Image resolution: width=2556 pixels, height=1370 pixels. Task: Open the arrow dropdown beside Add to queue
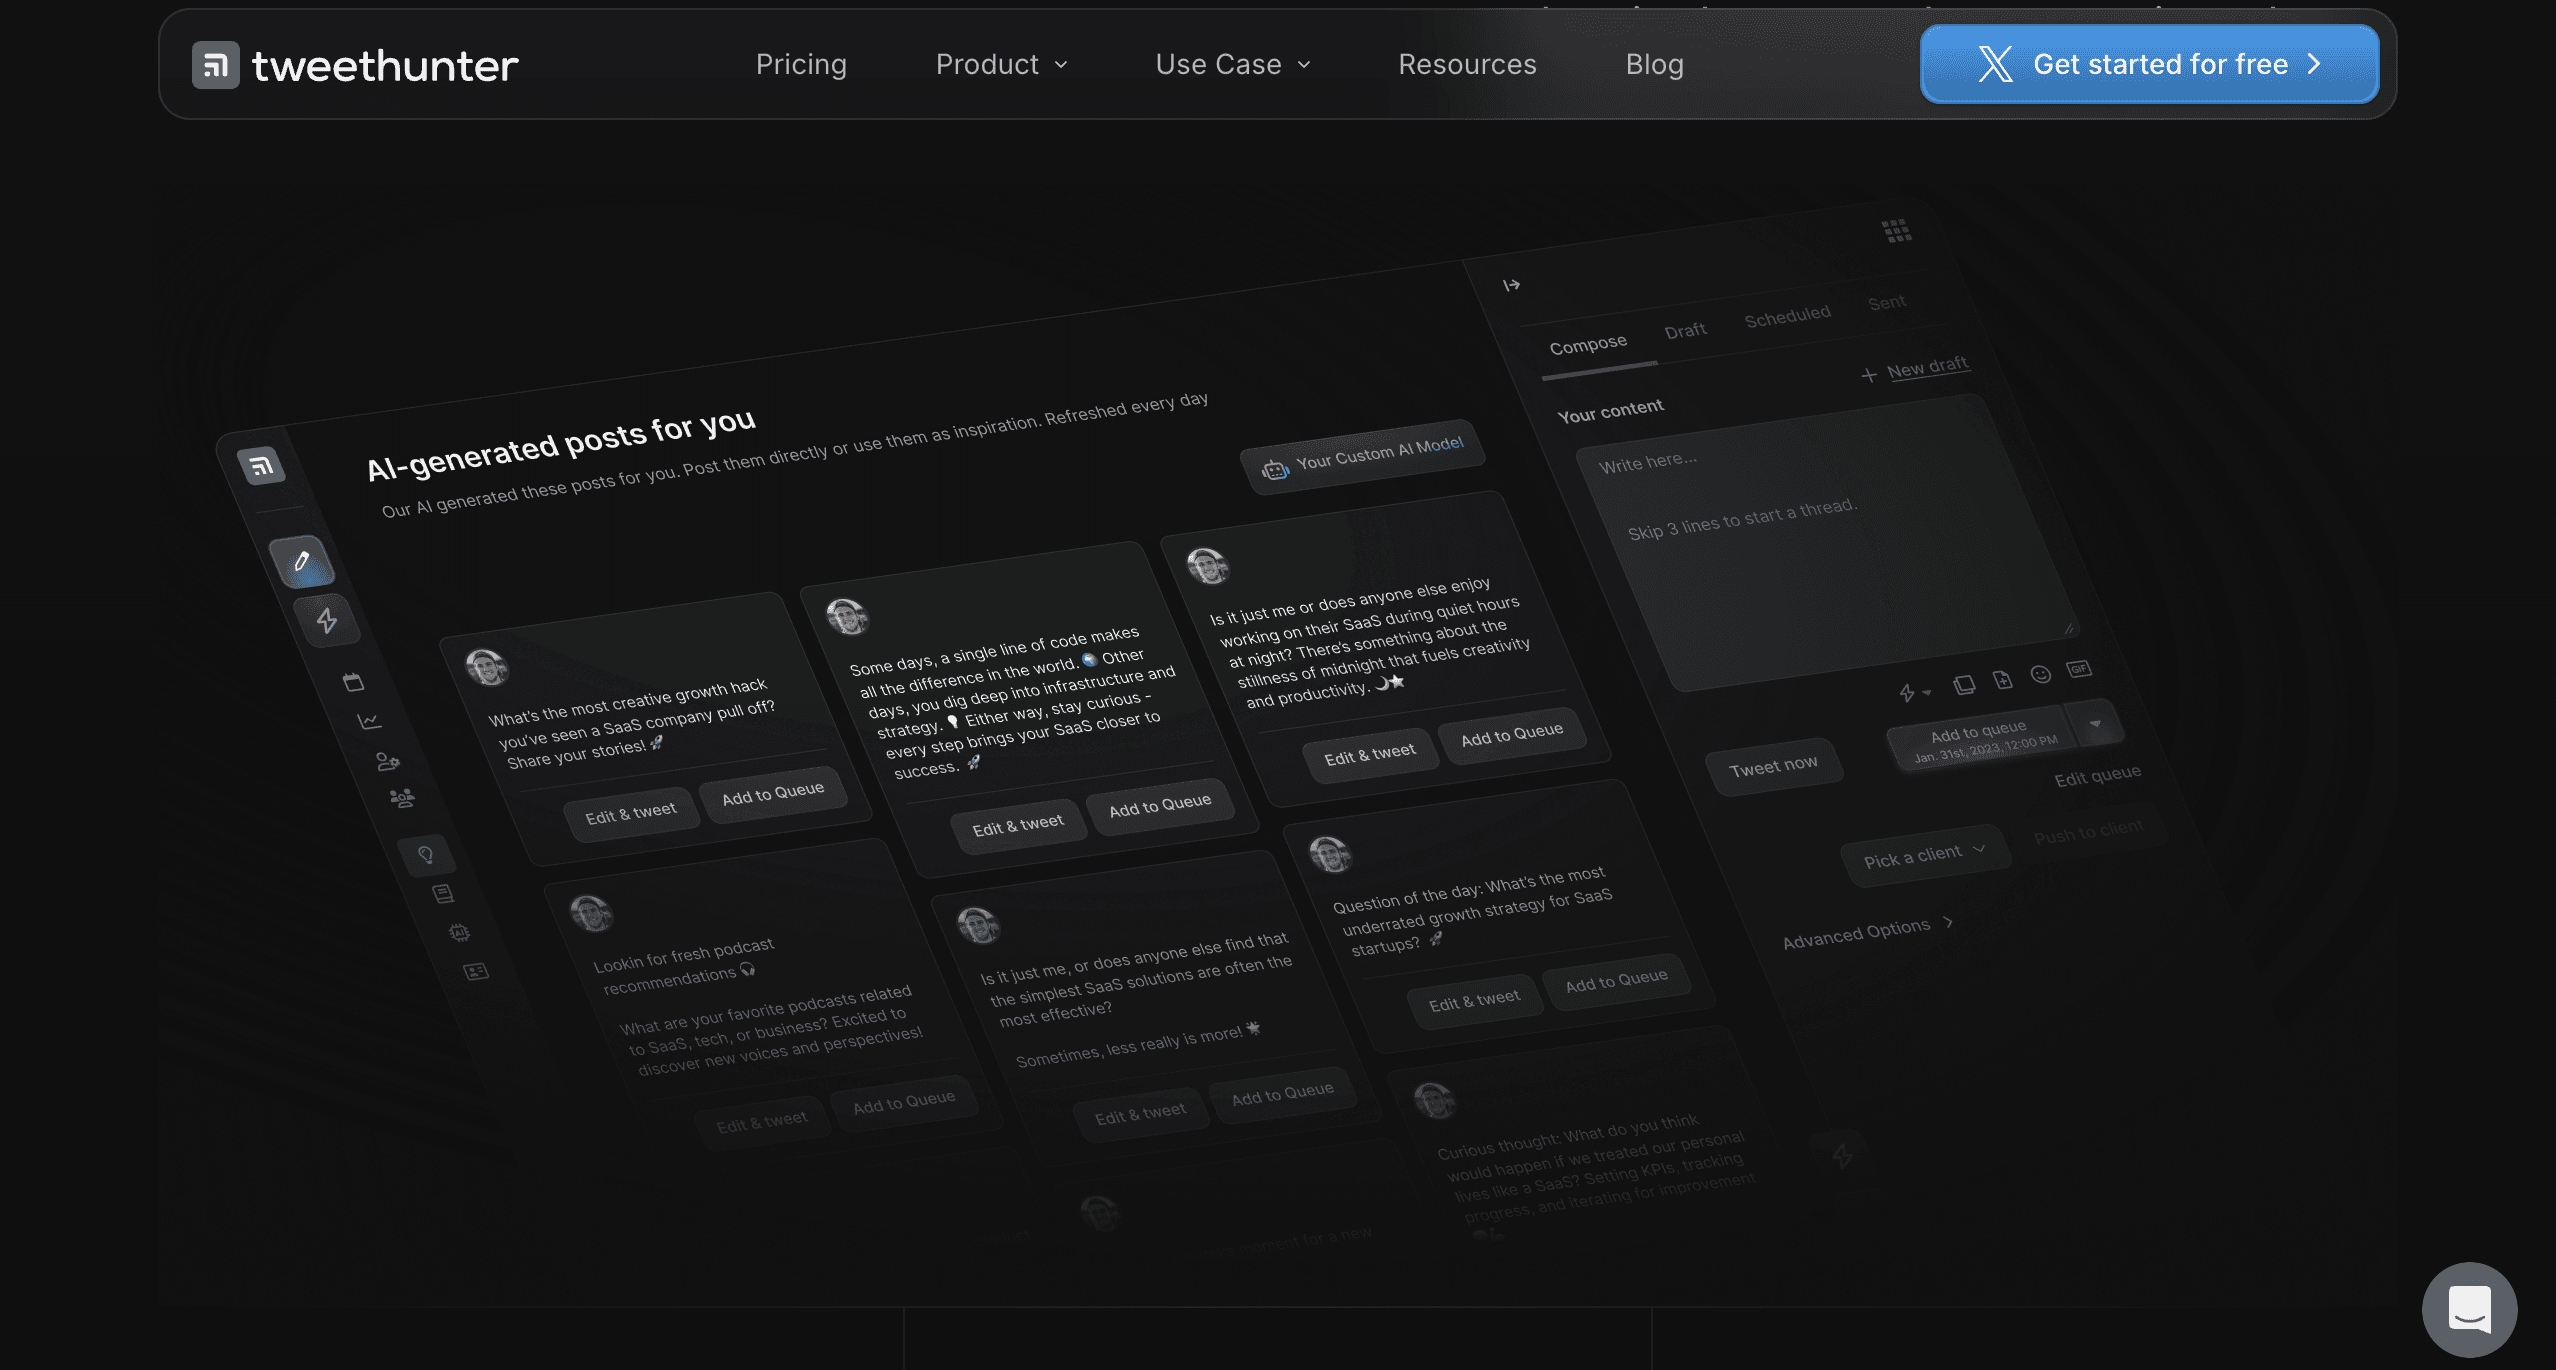pos(2096,724)
